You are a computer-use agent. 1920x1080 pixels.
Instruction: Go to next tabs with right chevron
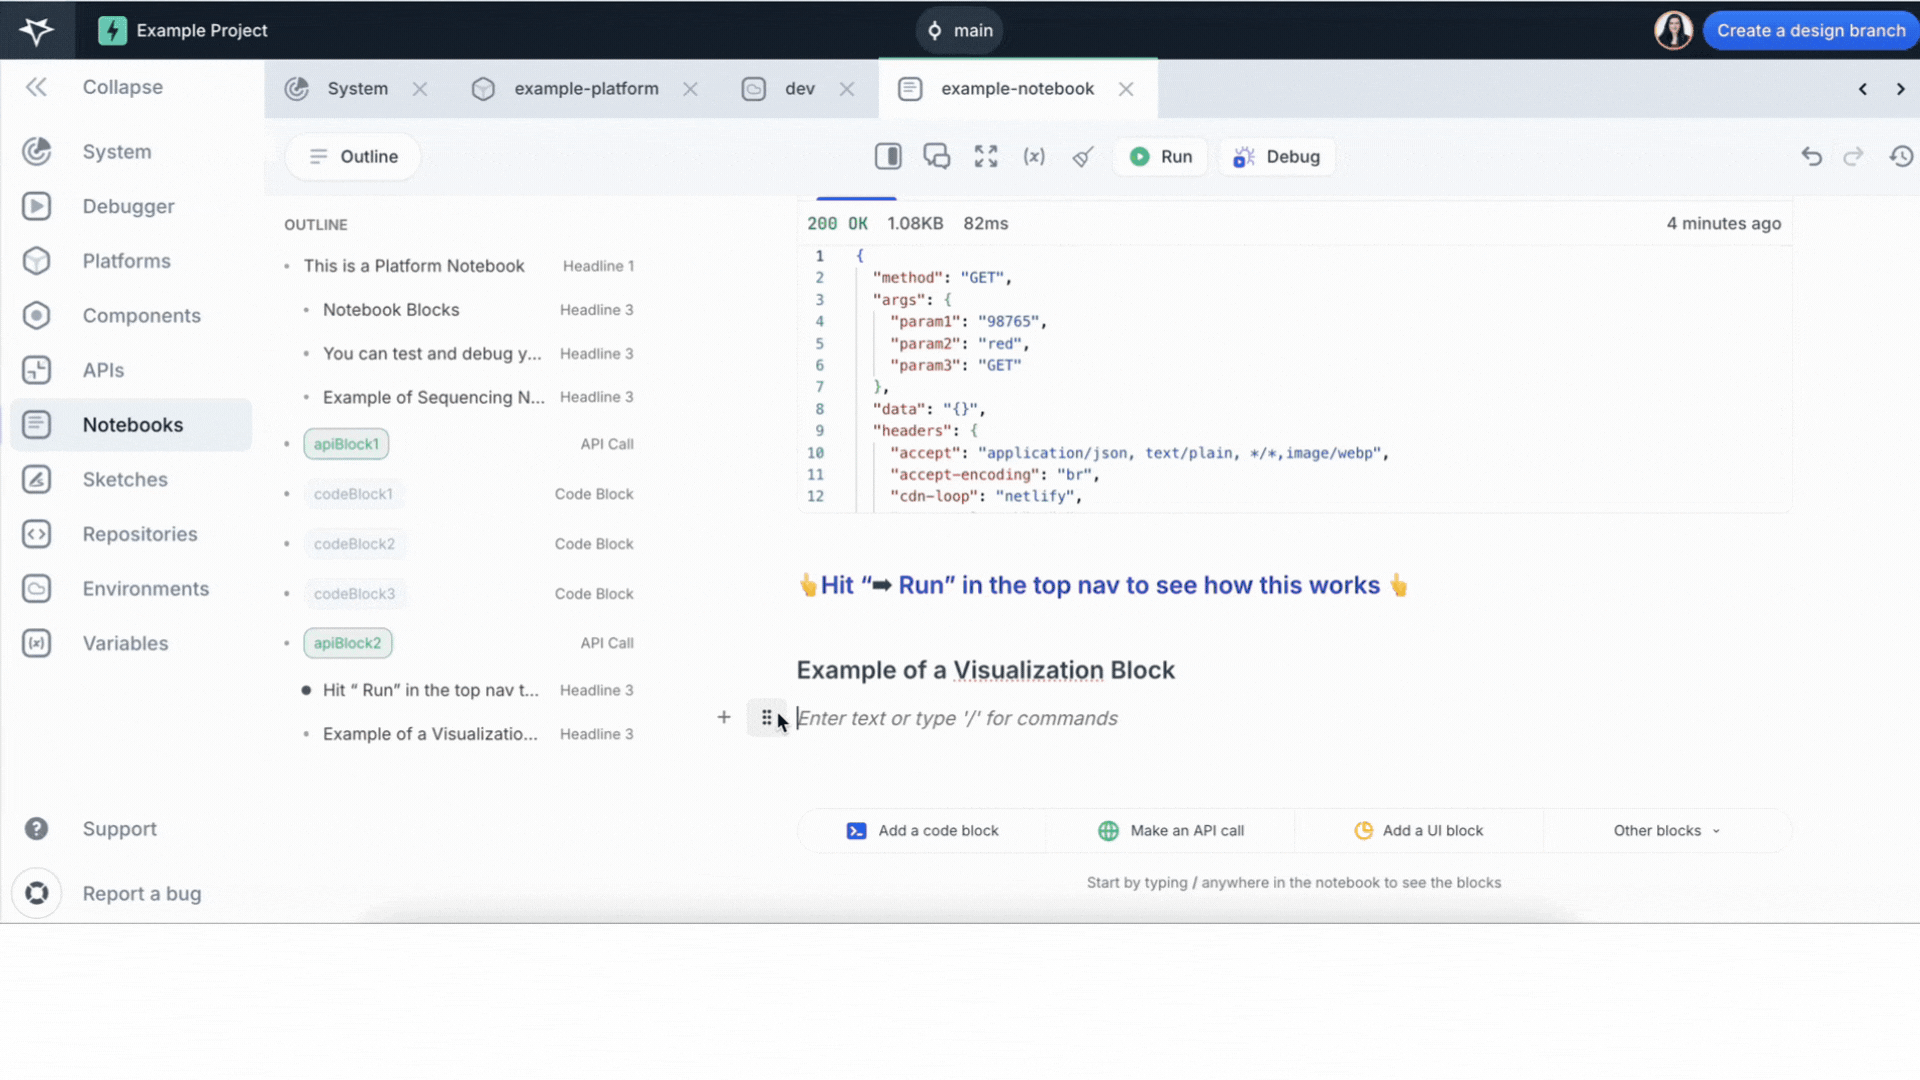[x=1901, y=89]
